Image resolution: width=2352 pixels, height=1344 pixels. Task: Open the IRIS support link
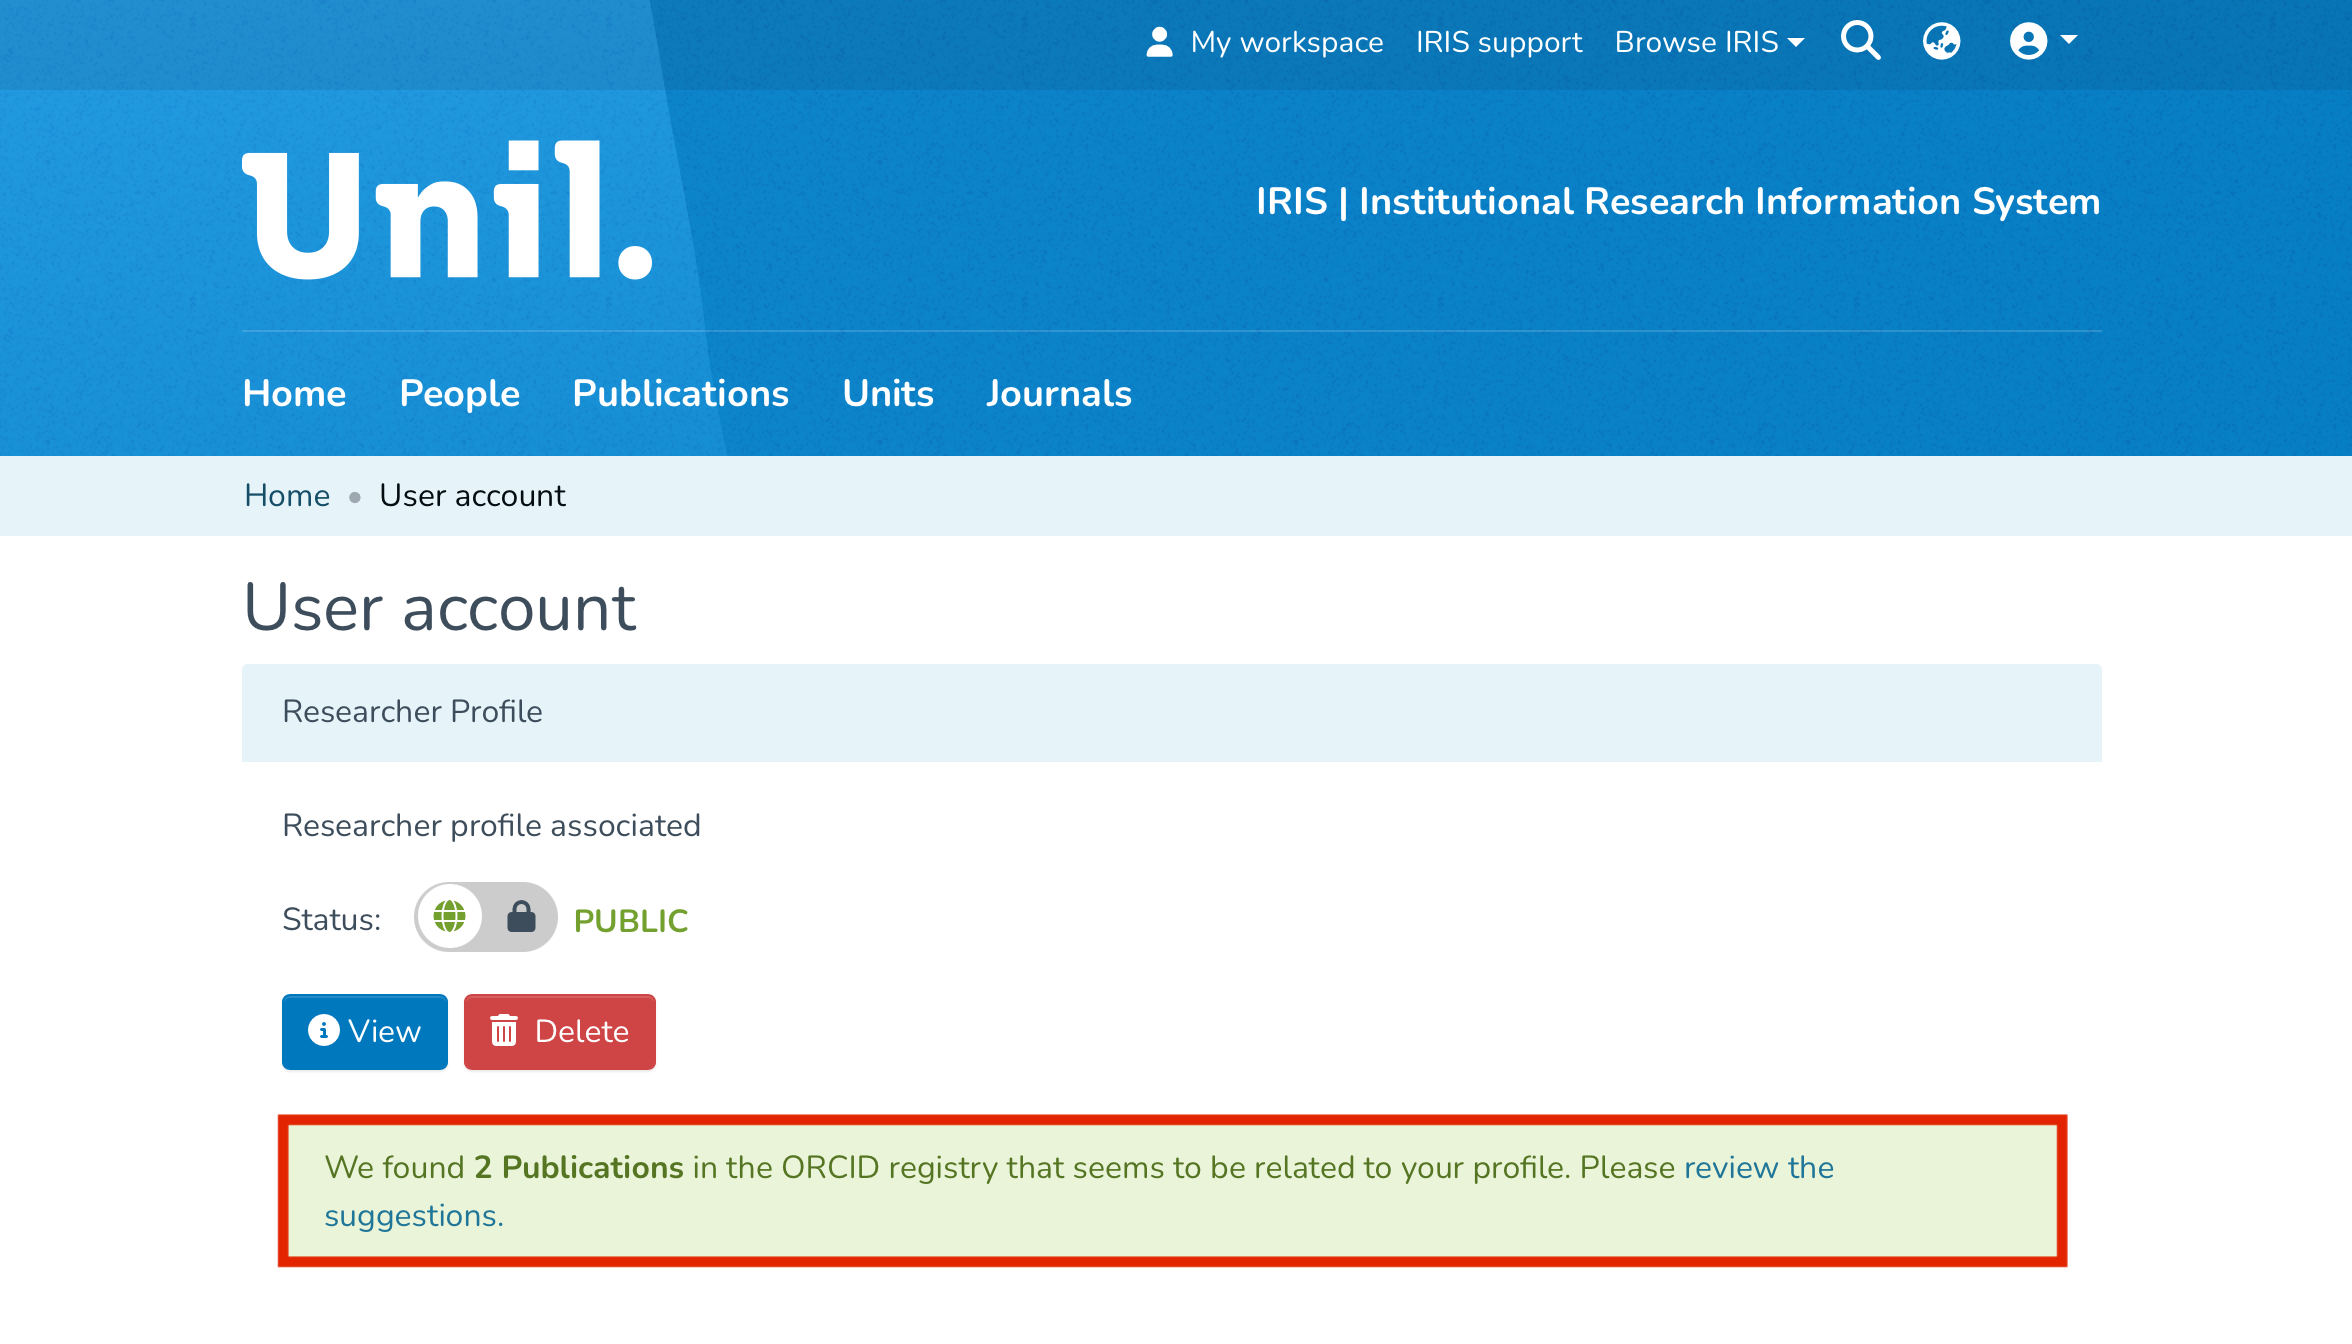(1498, 42)
